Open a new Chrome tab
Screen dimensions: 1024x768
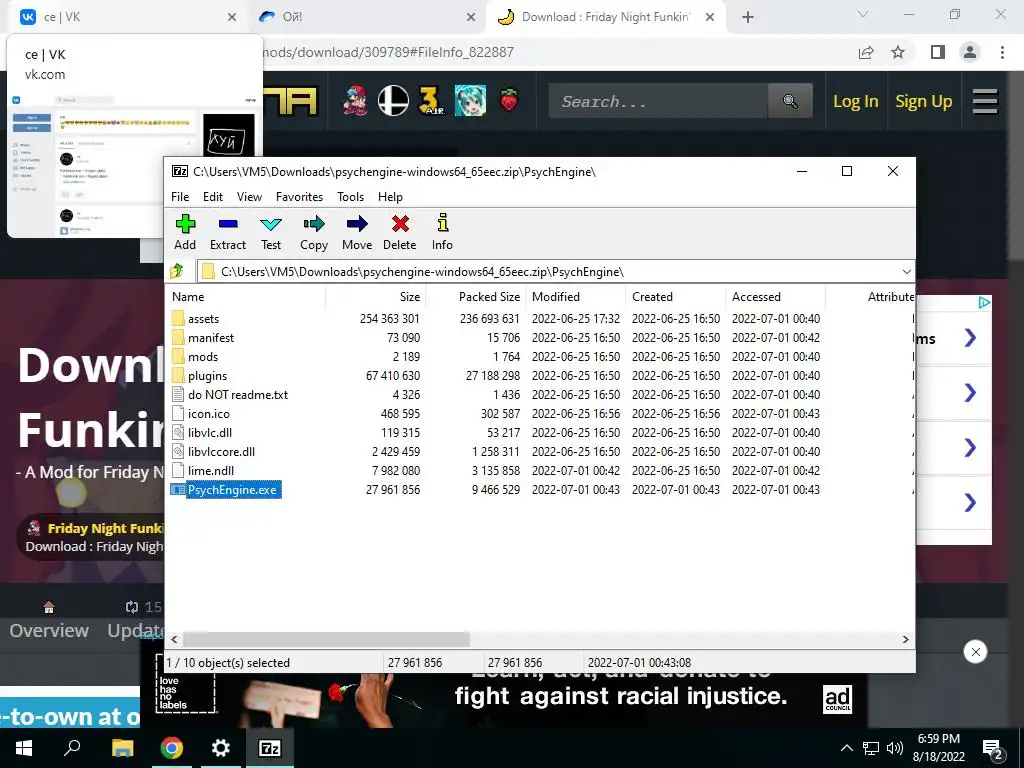click(748, 17)
